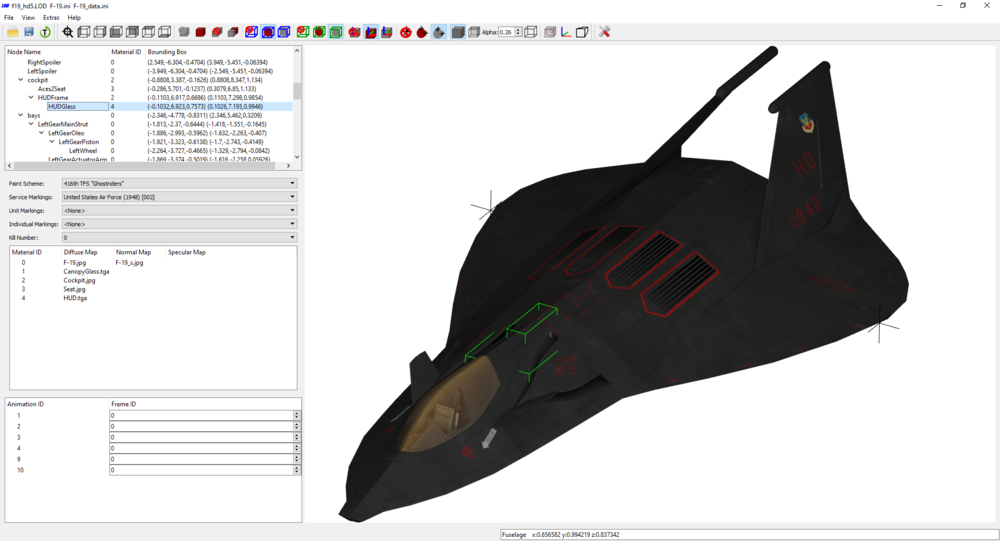This screenshot has width=1000, height=541.
Task: Toggle the gray collision point icon
Action: [439, 32]
